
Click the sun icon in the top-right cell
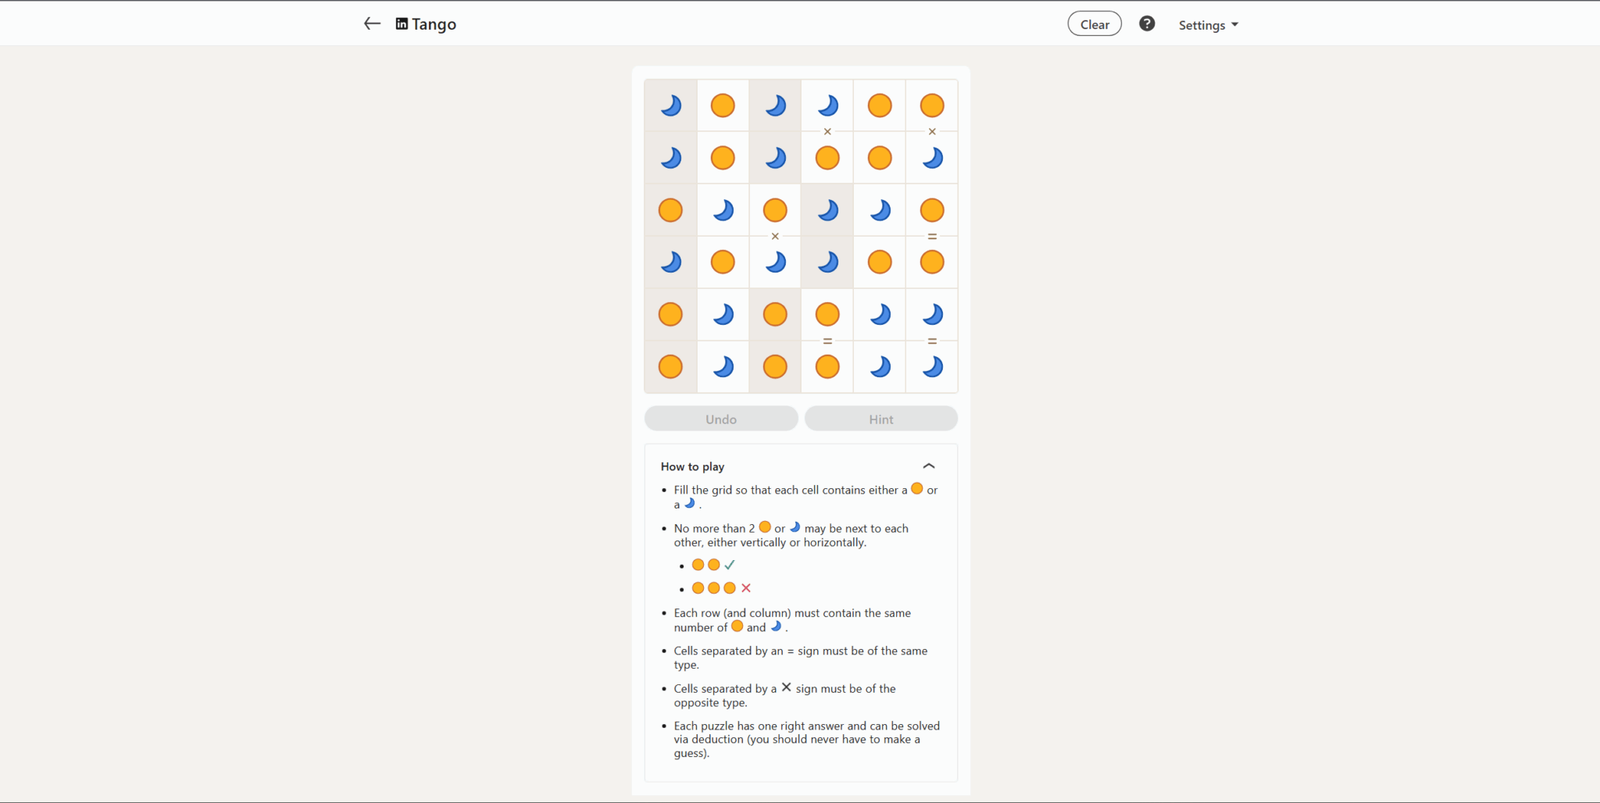click(931, 105)
